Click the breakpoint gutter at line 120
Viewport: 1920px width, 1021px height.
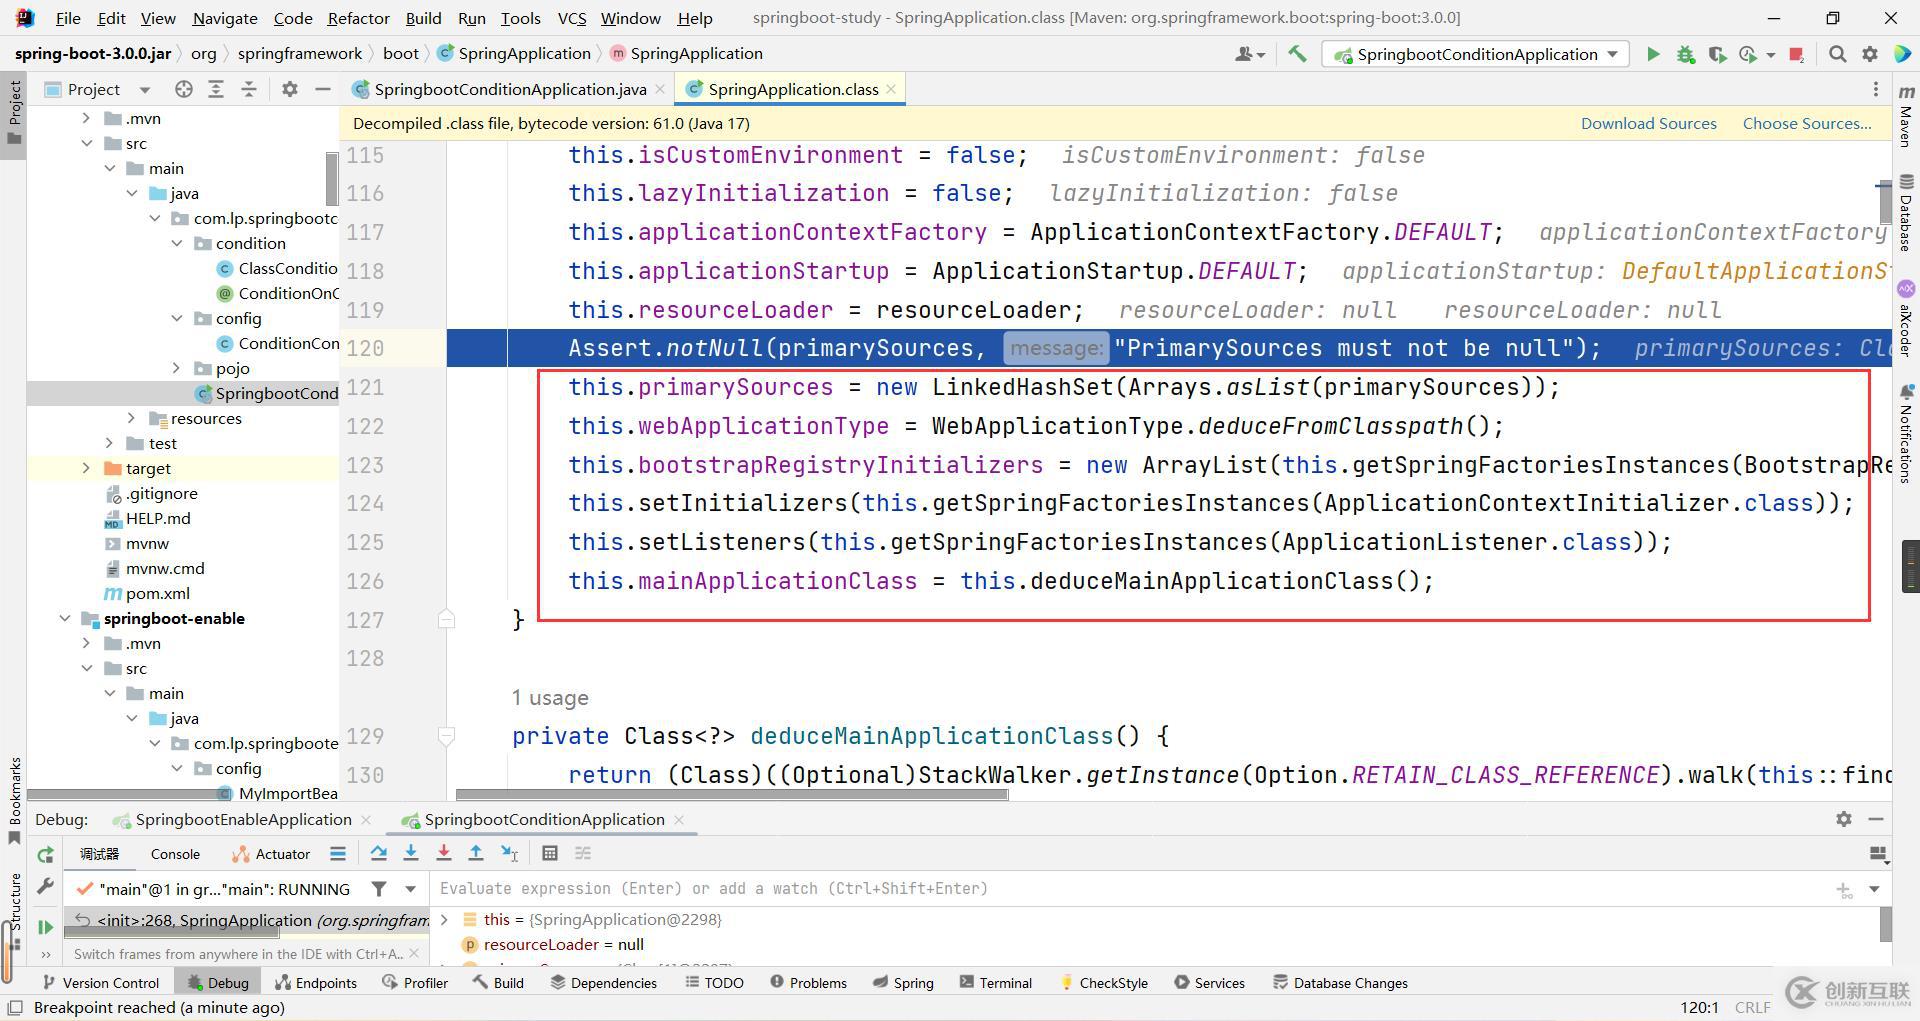coord(415,348)
